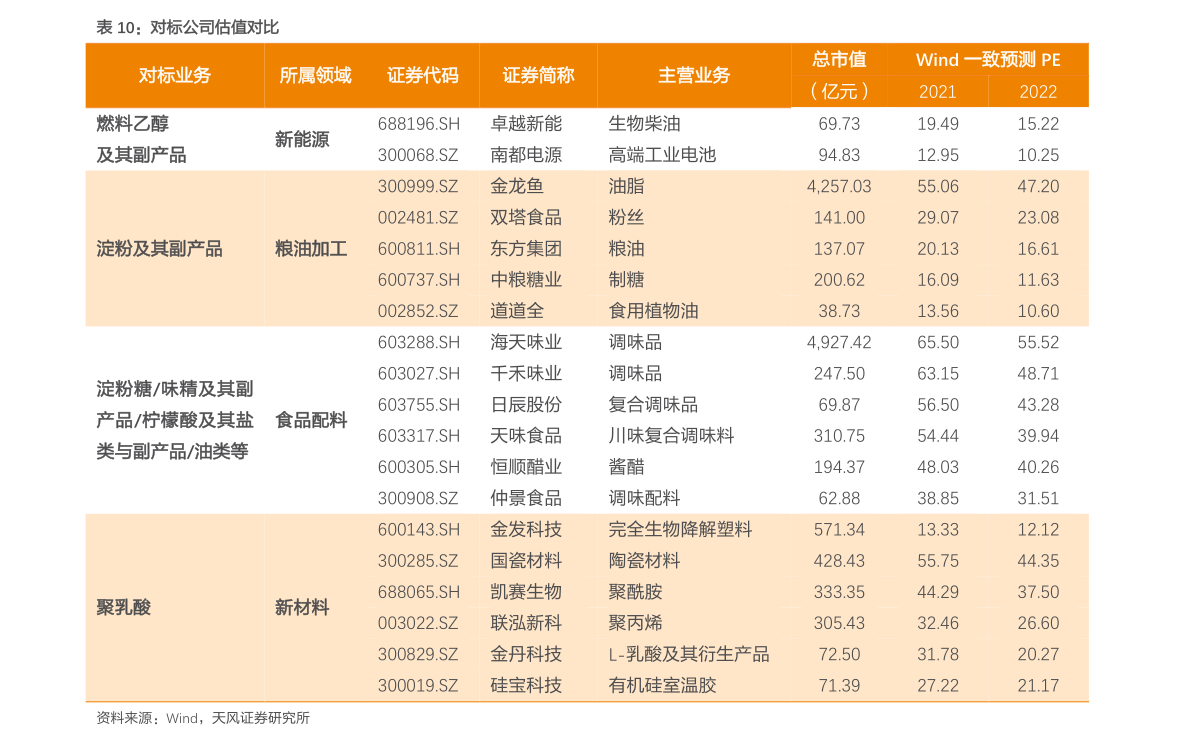This screenshot has width=1191, height=746.
Task: Select company name 硅宝科技
Action: point(526,685)
